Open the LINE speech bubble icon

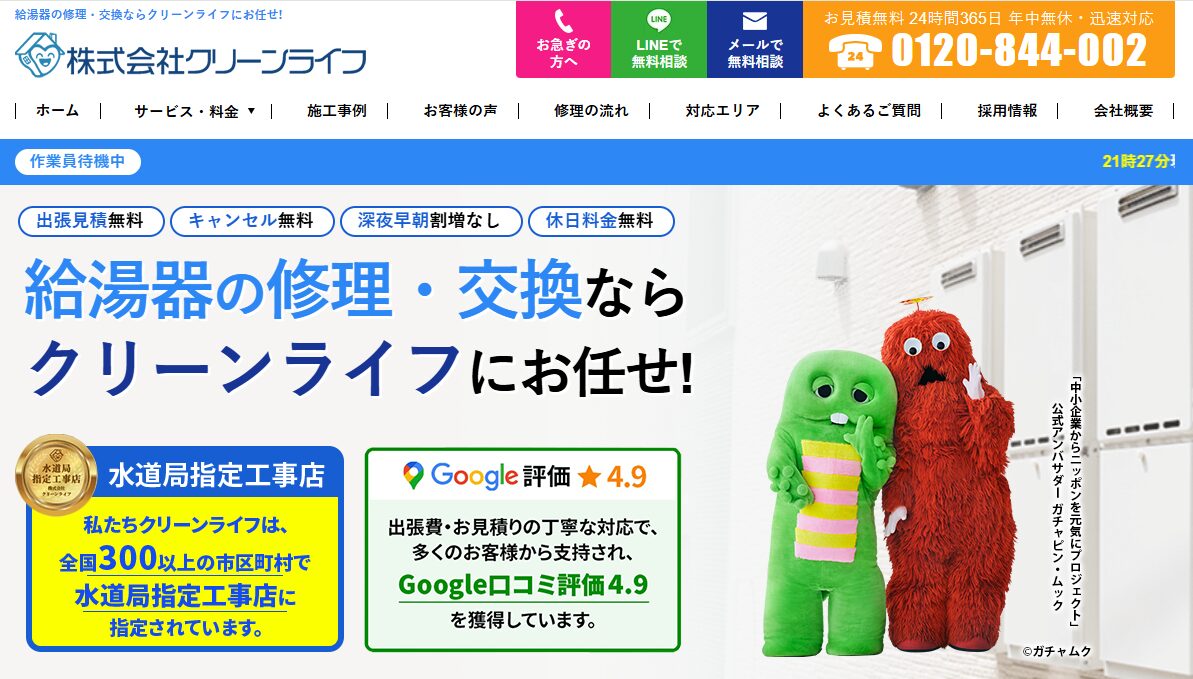[x=659, y=20]
